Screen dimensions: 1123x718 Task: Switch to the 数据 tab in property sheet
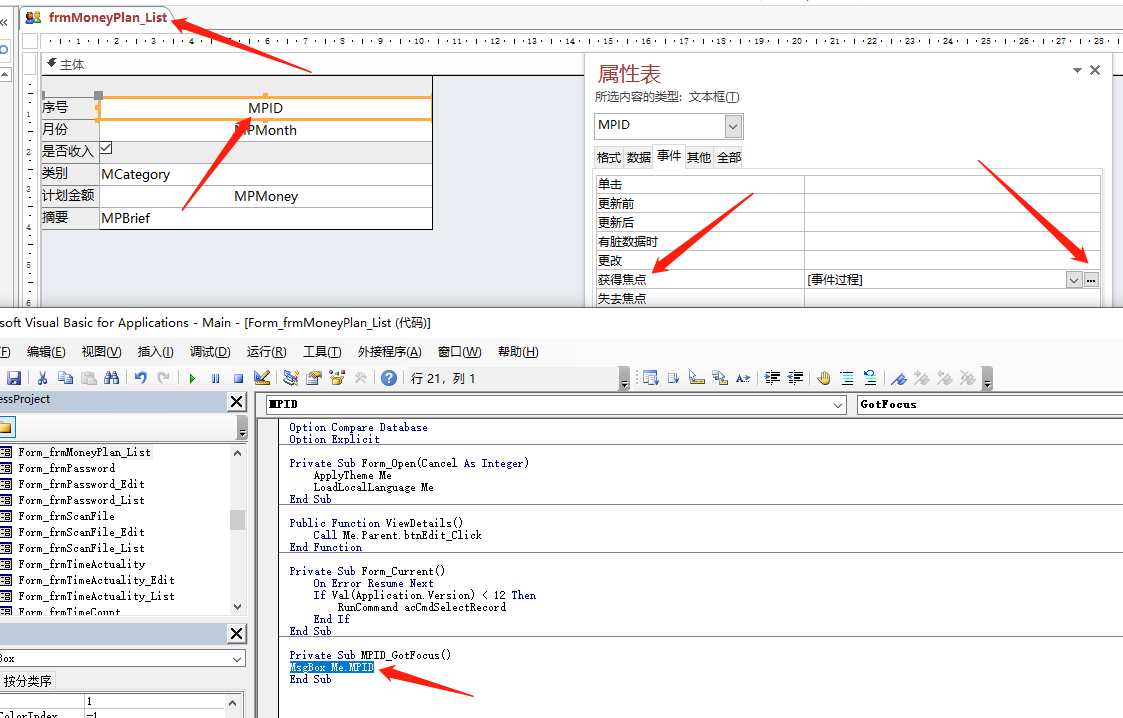point(639,157)
